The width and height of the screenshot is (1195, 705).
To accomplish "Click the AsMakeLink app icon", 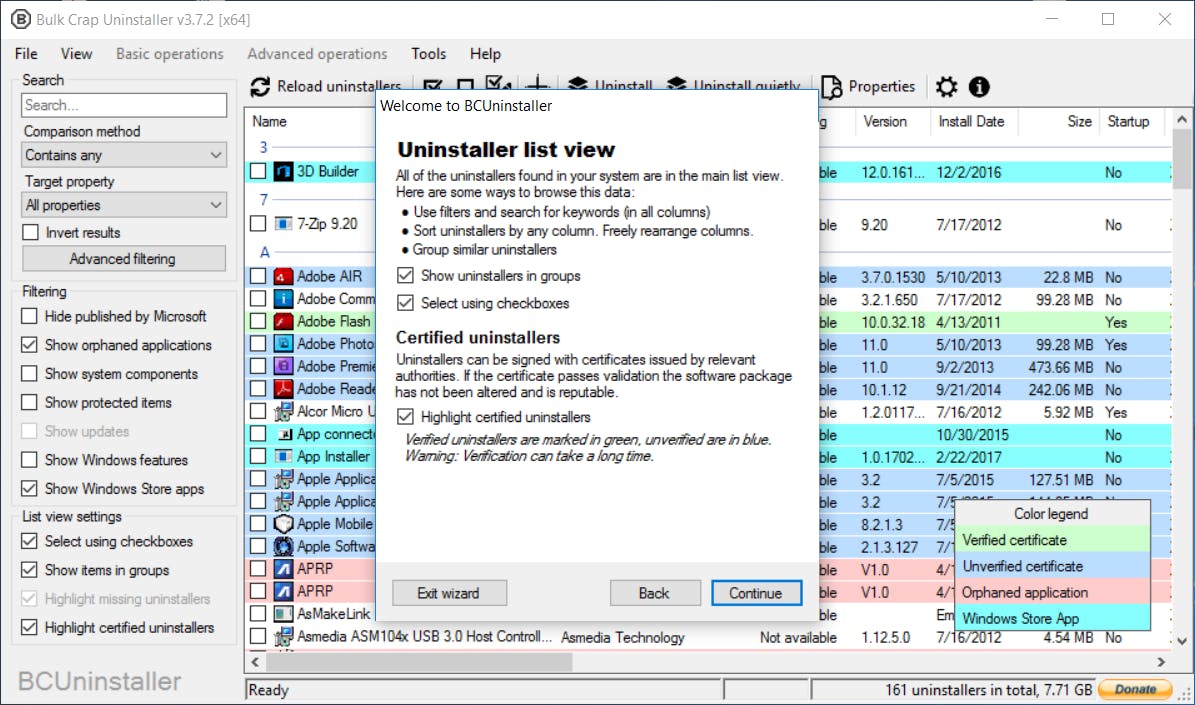I will (x=284, y=614).
